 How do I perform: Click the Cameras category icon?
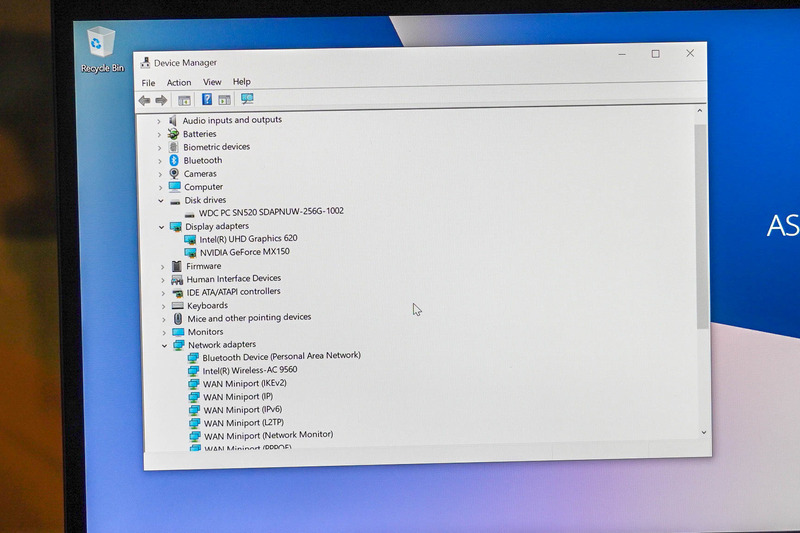(174, 173)
